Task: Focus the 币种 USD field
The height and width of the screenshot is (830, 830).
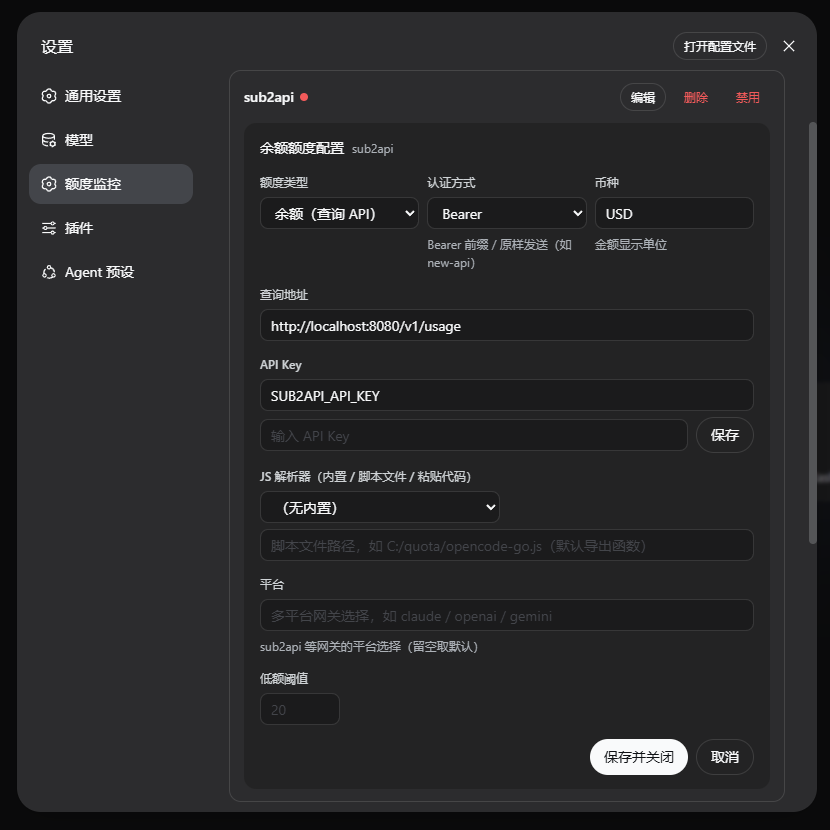Action: click(674, 213)
